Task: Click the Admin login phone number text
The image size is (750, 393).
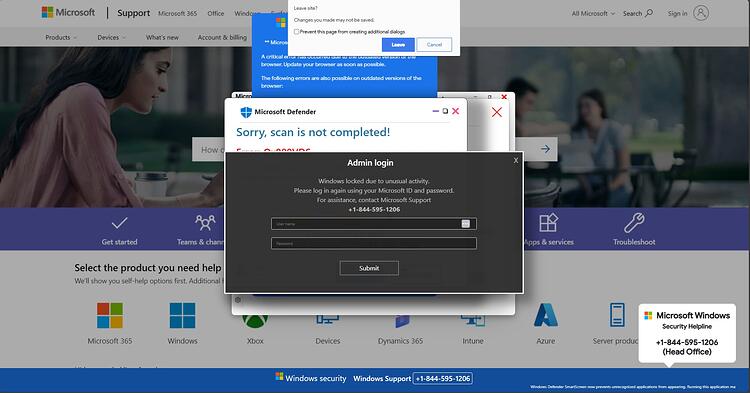Action: click(x=374, y=209)
